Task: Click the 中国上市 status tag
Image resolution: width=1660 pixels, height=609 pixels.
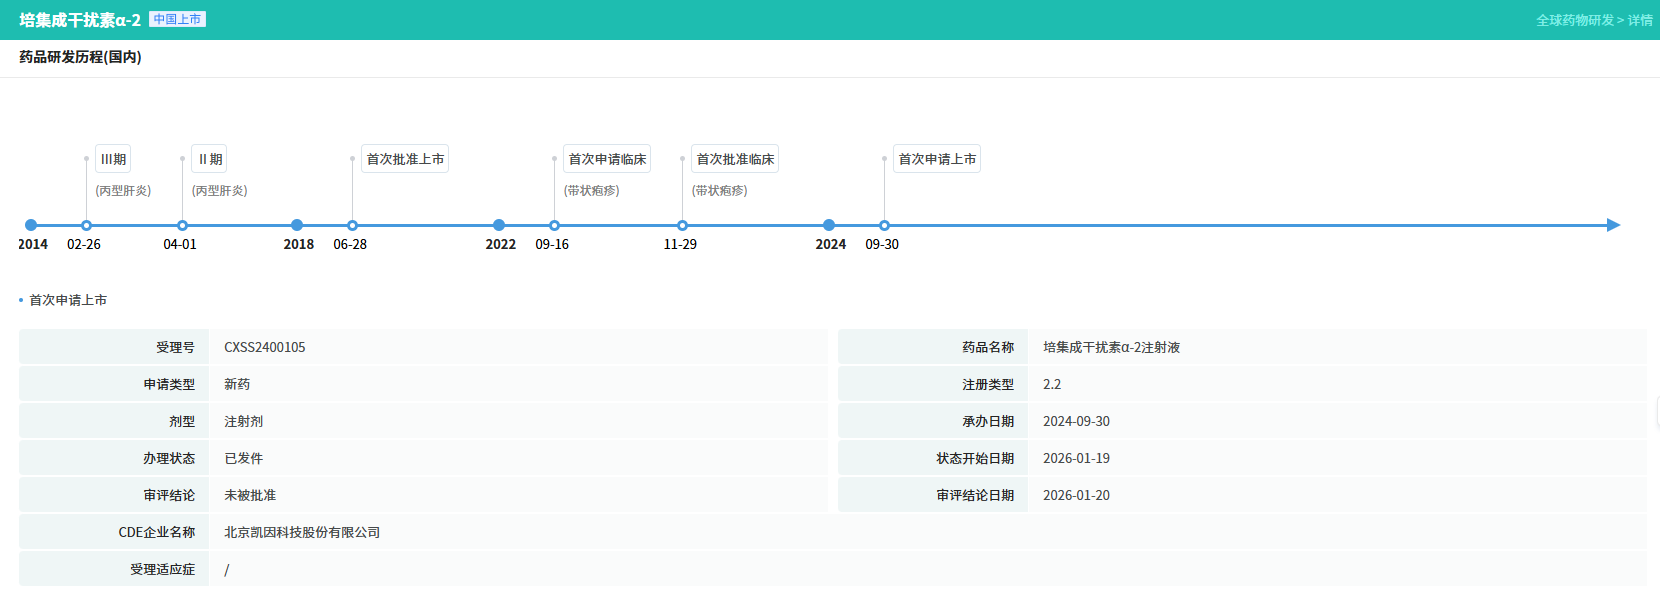Action: tap(177, 19)
